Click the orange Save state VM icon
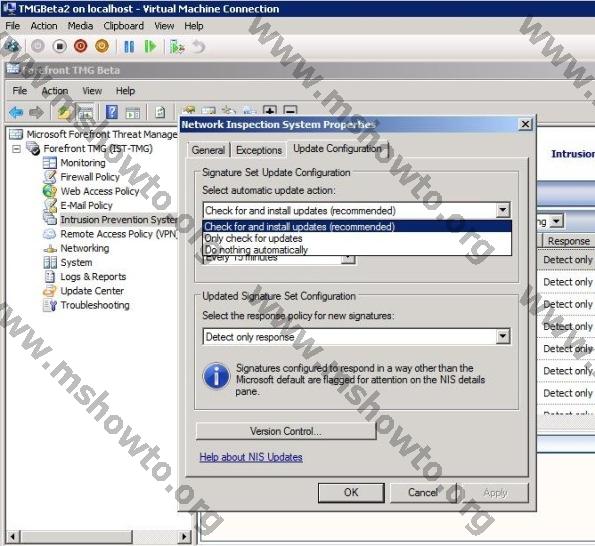Screen dimensions: 595x546 (102, 46)
